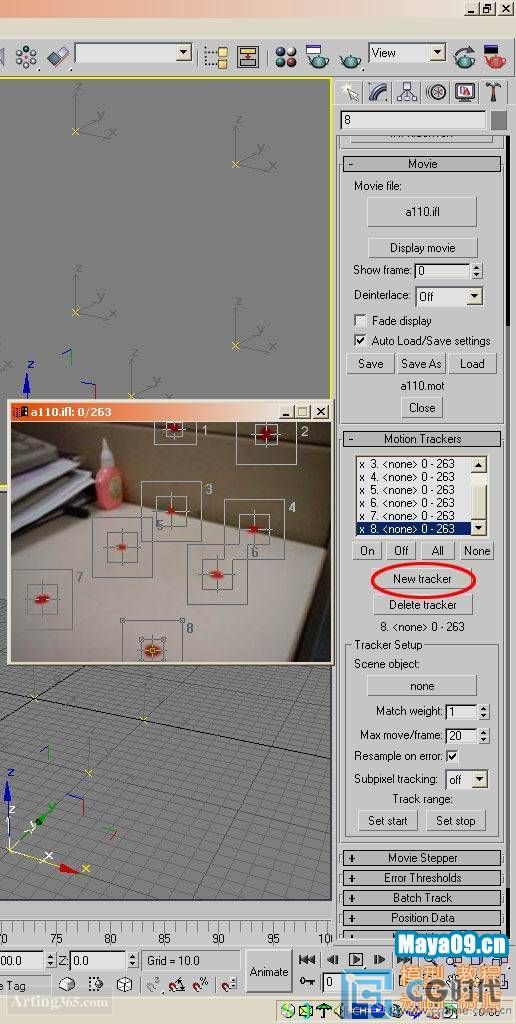516x1024 pixels.
Task: Click the Show frame spinner arrows
Action: pyautogui.click(x=477, y=270)
